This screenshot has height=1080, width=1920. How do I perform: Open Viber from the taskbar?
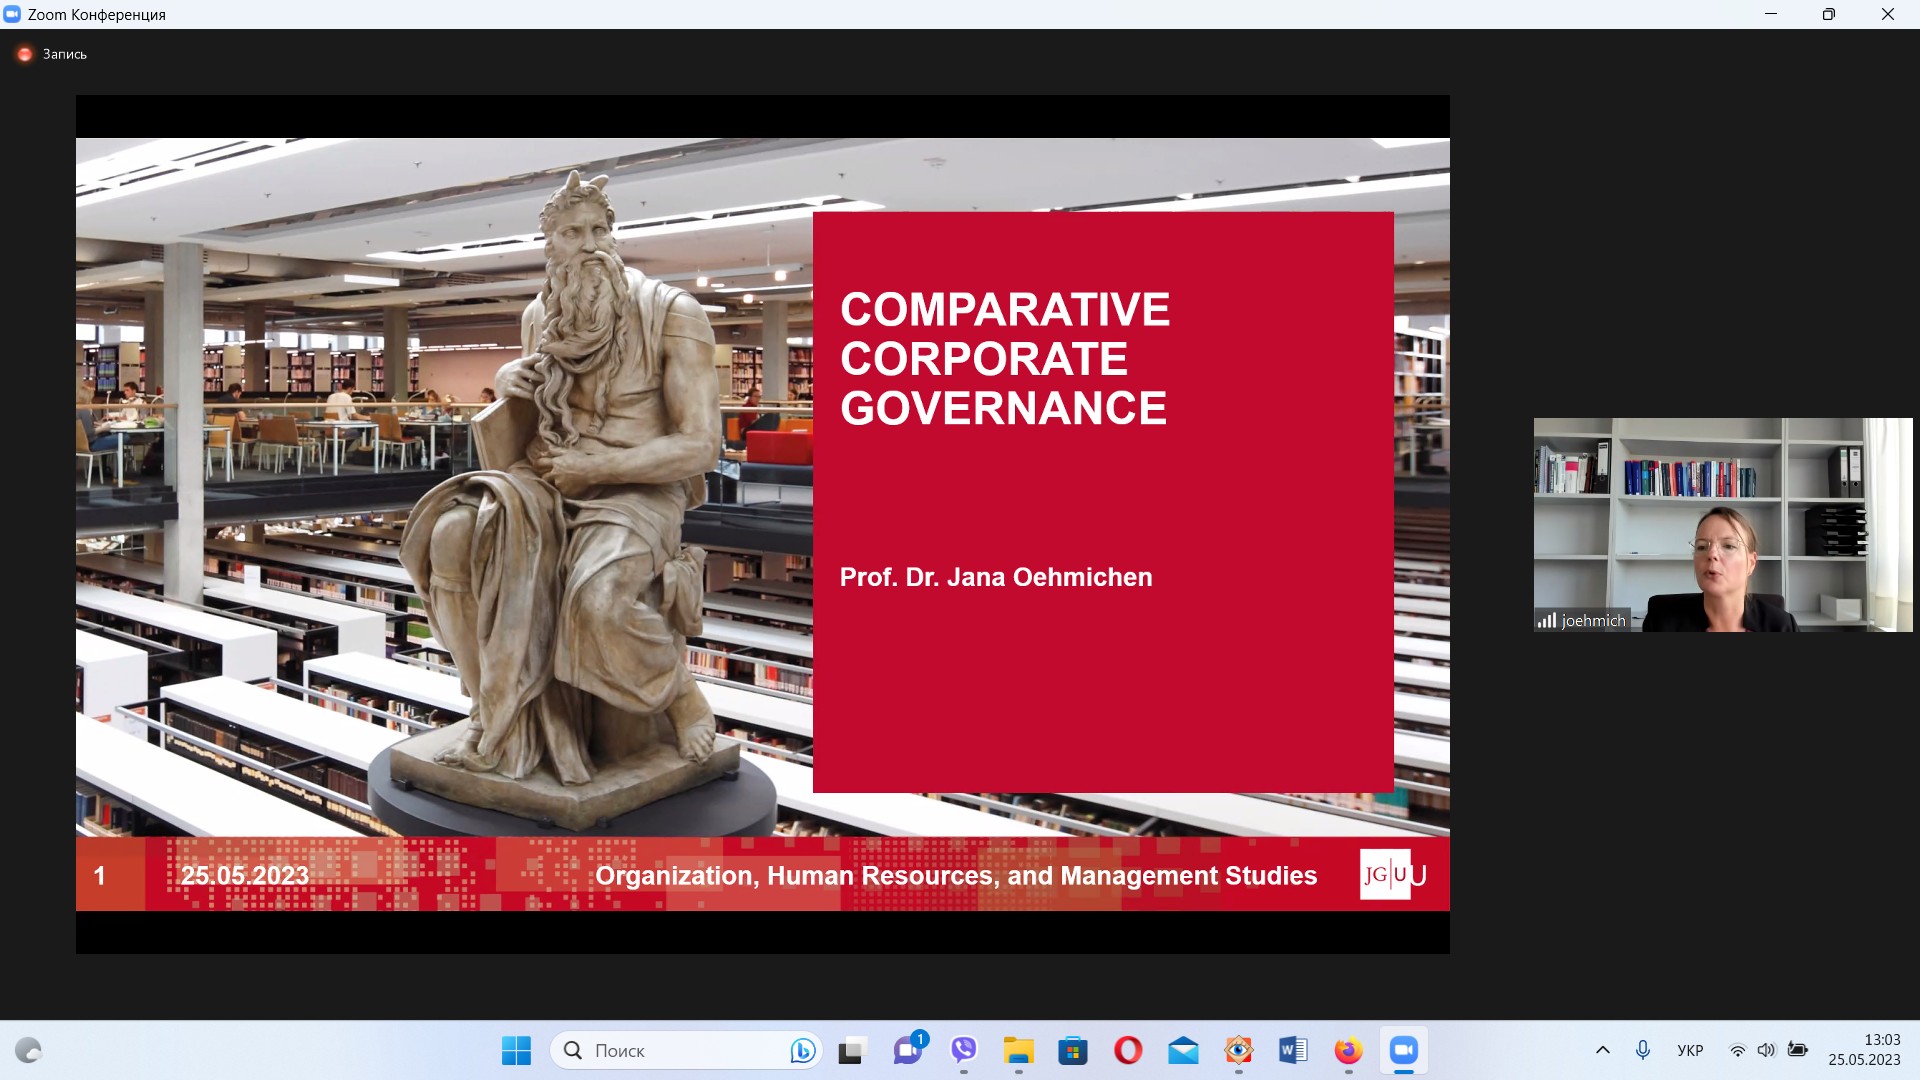(963, 1050)
